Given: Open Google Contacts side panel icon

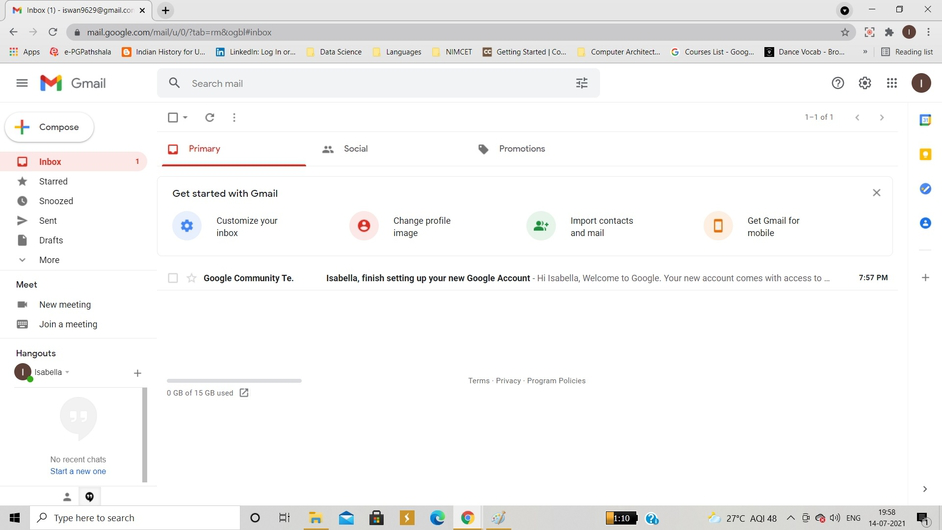Looking at the screenshot, I should pyautogui.click(x=925, y=223).
